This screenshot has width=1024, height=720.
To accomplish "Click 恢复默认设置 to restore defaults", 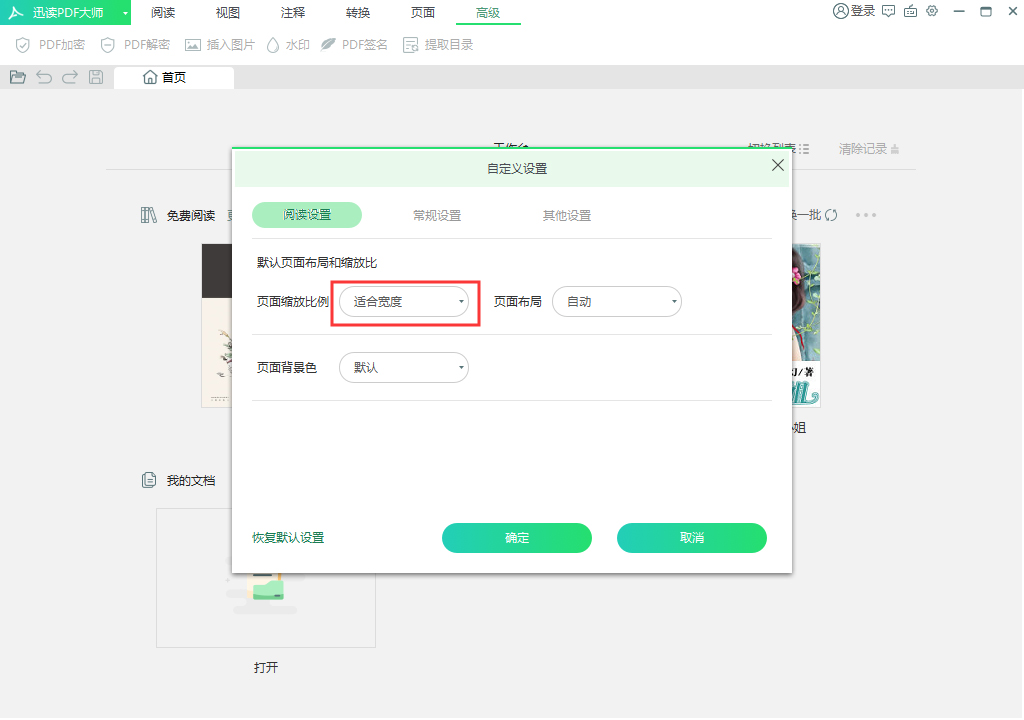I will [287, 537].
